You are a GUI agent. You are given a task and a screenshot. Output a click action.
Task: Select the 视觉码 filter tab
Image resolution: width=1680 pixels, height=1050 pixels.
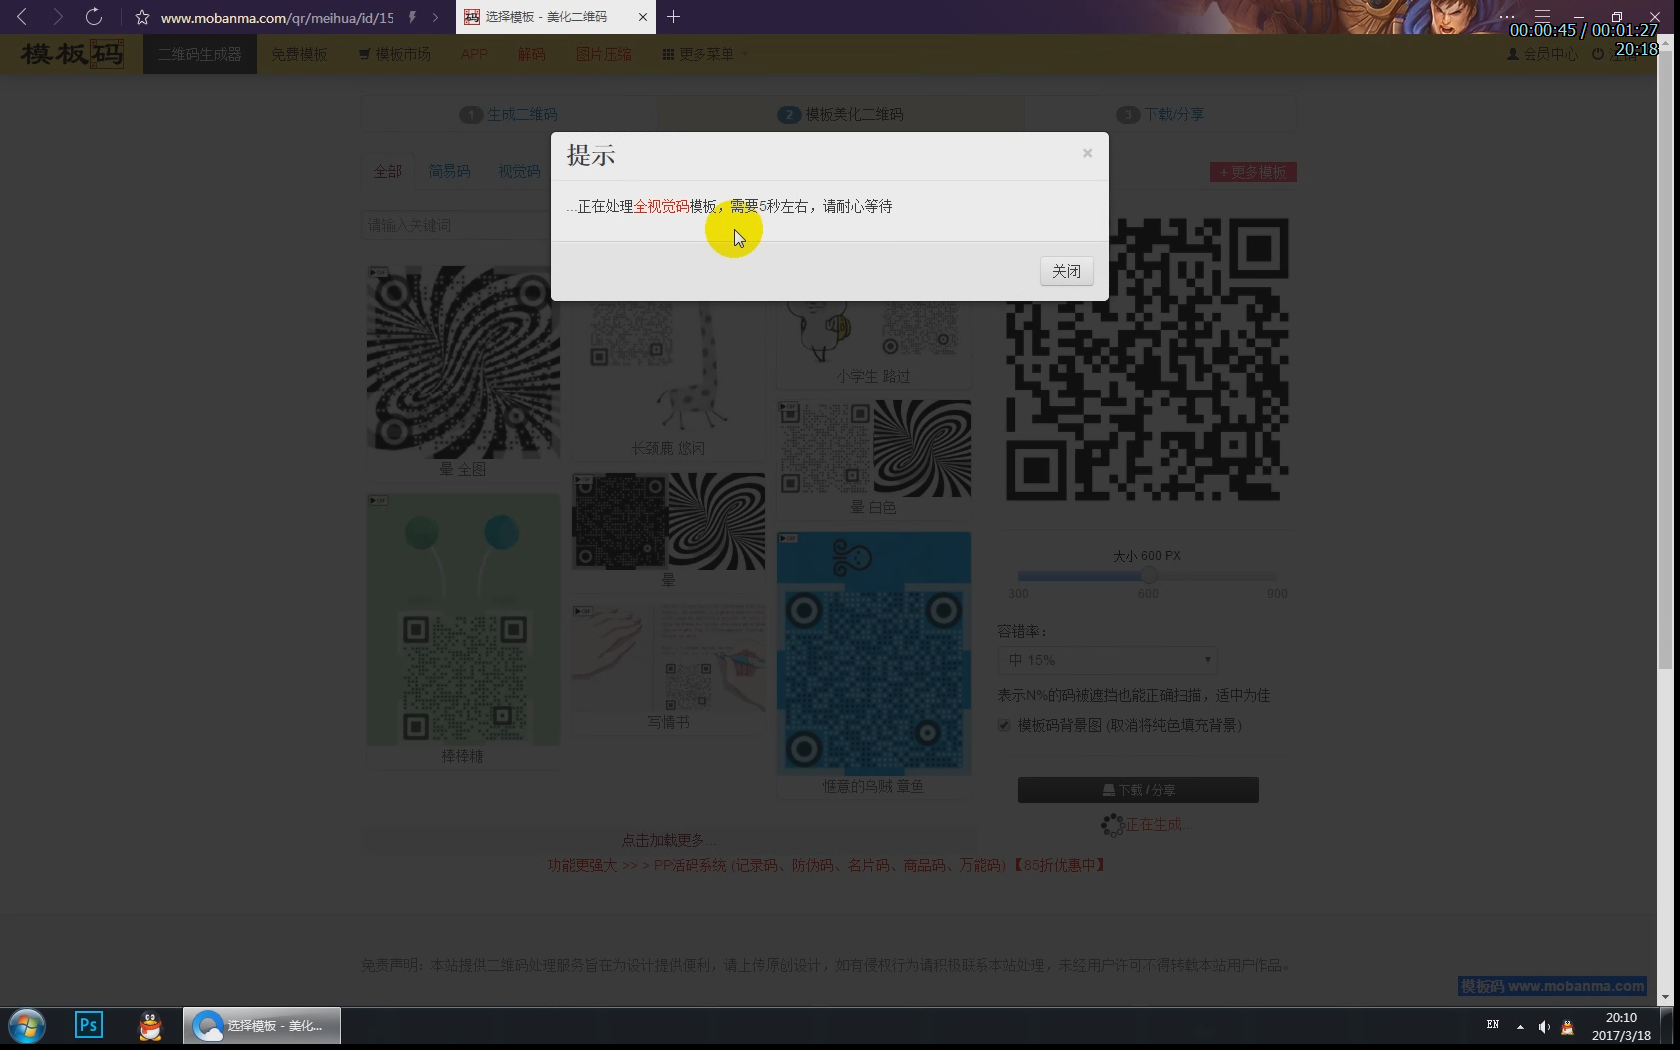coord(519,171)
